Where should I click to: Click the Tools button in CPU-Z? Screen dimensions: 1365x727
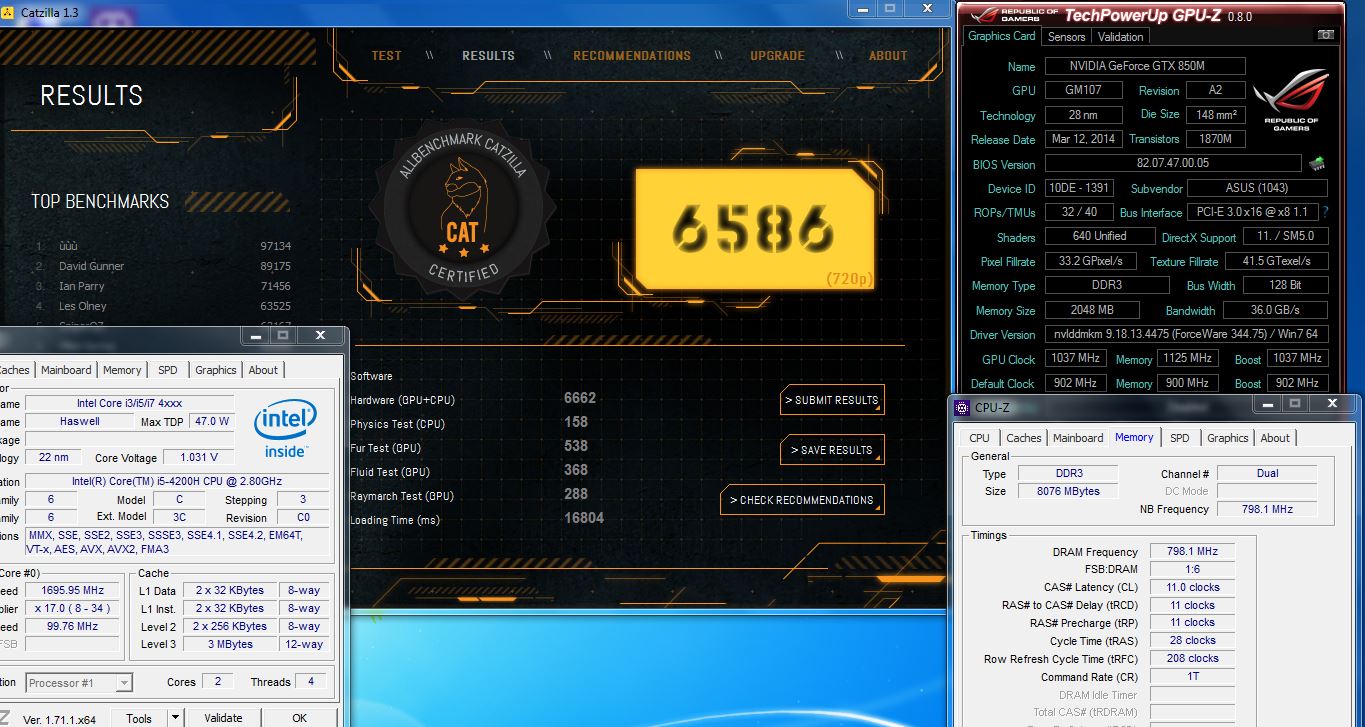coord(139,717)
